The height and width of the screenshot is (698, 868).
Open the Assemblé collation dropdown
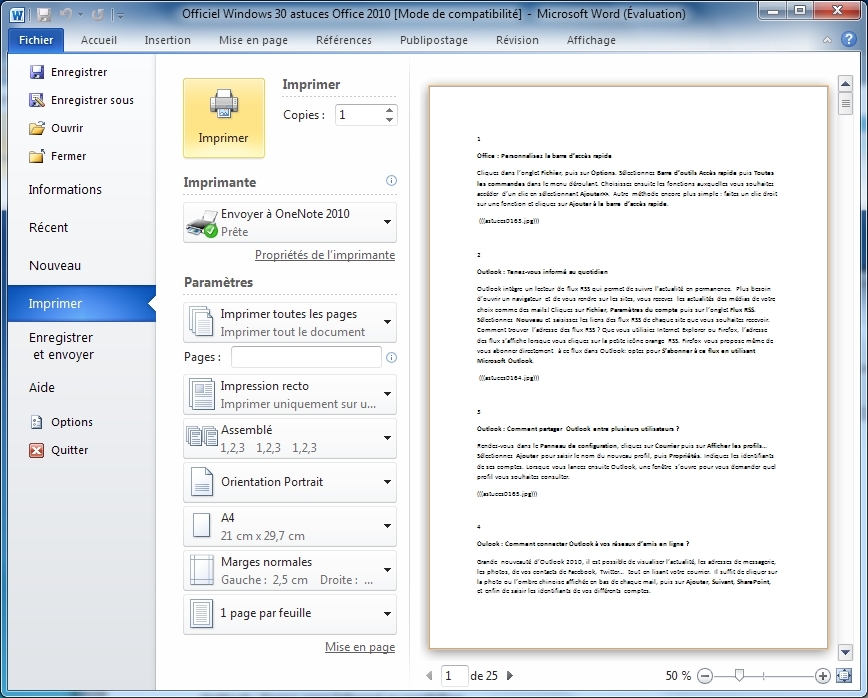coord(290,438)
